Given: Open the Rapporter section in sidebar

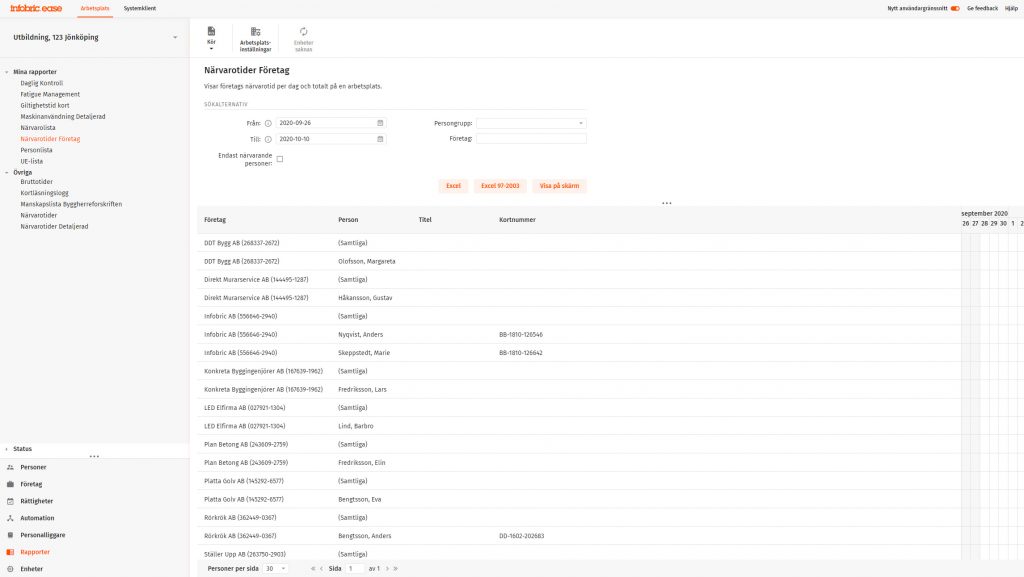Looking at the screenshot, I should click(x=35, y=552).
